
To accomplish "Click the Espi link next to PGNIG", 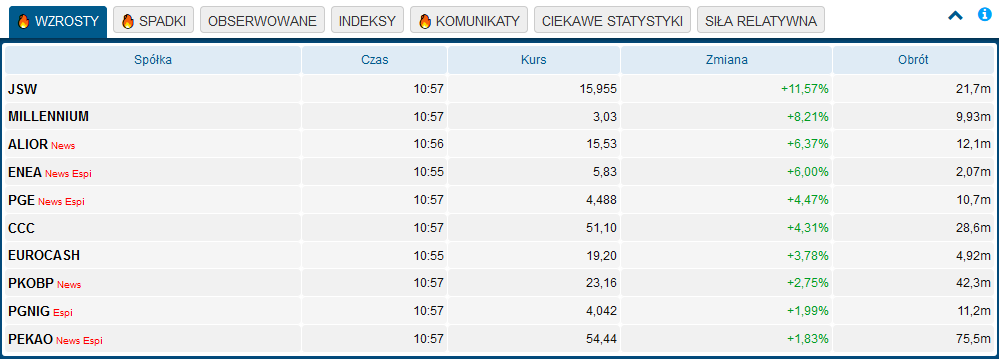I will tap(62, 312).
